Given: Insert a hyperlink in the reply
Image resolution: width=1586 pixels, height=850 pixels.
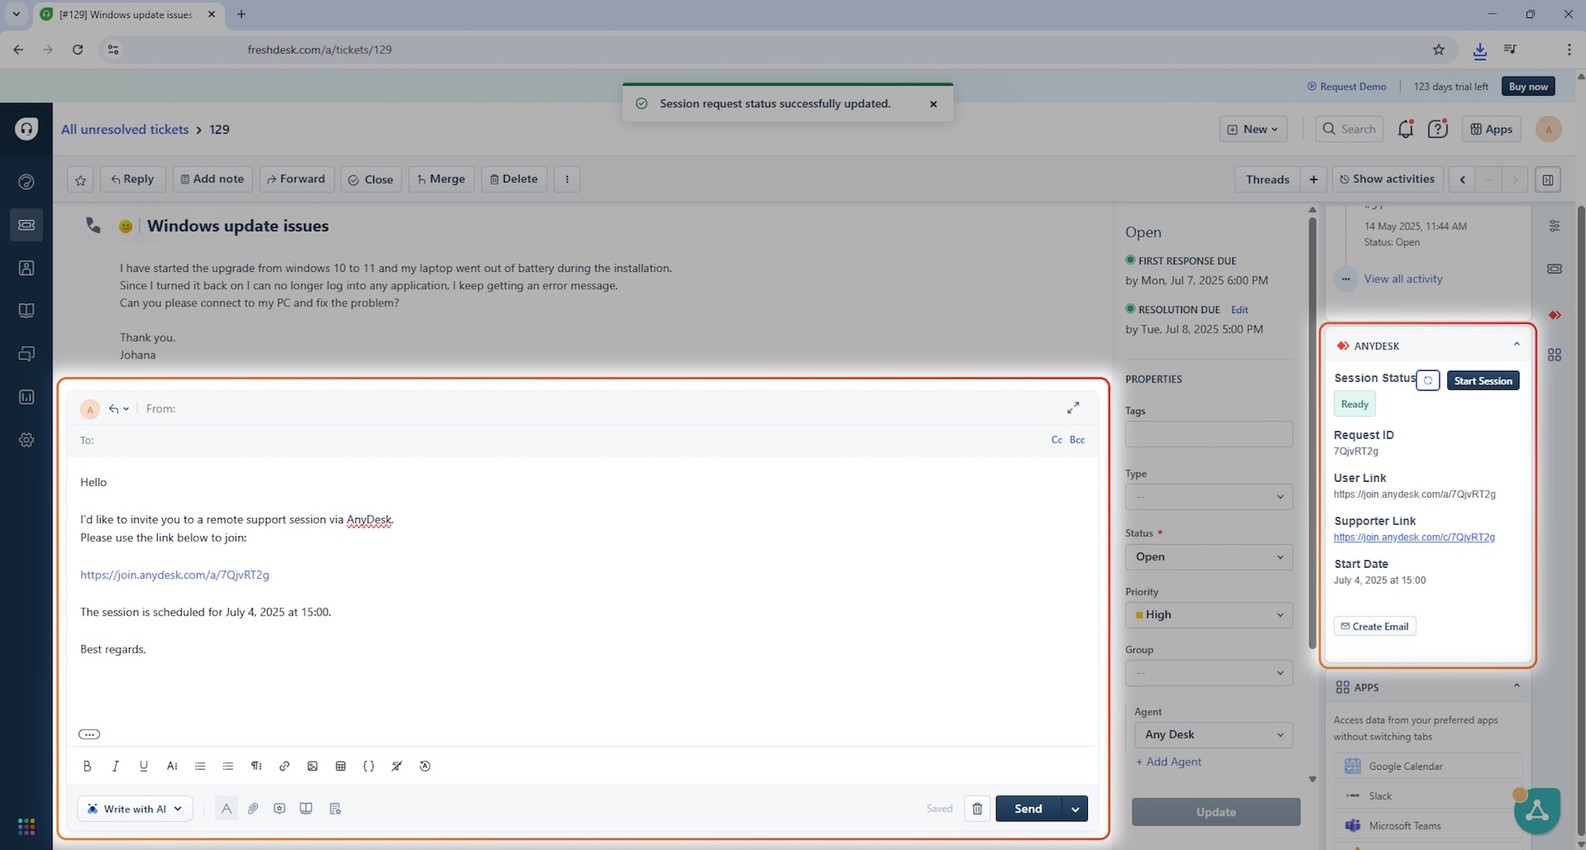Looking at the screenshot, I should pyautogui.click(x=284, y=766).
